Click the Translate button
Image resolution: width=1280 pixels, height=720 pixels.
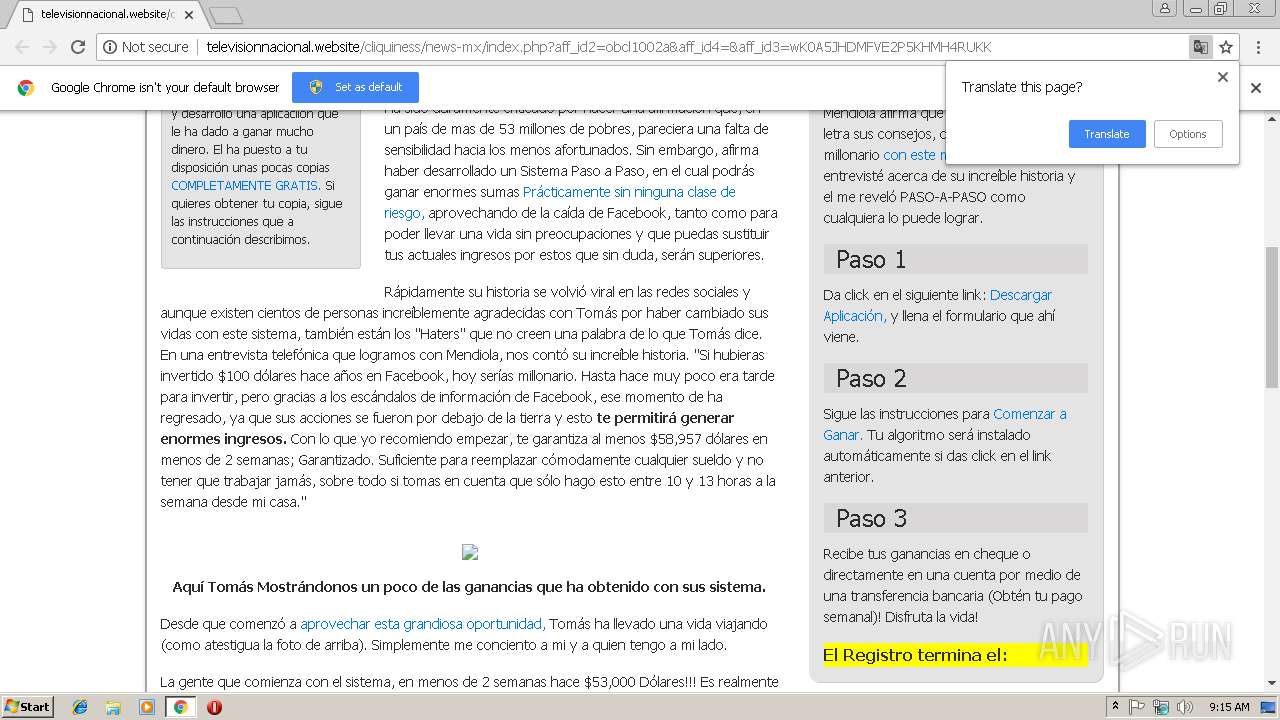(x=1107, y=134)
